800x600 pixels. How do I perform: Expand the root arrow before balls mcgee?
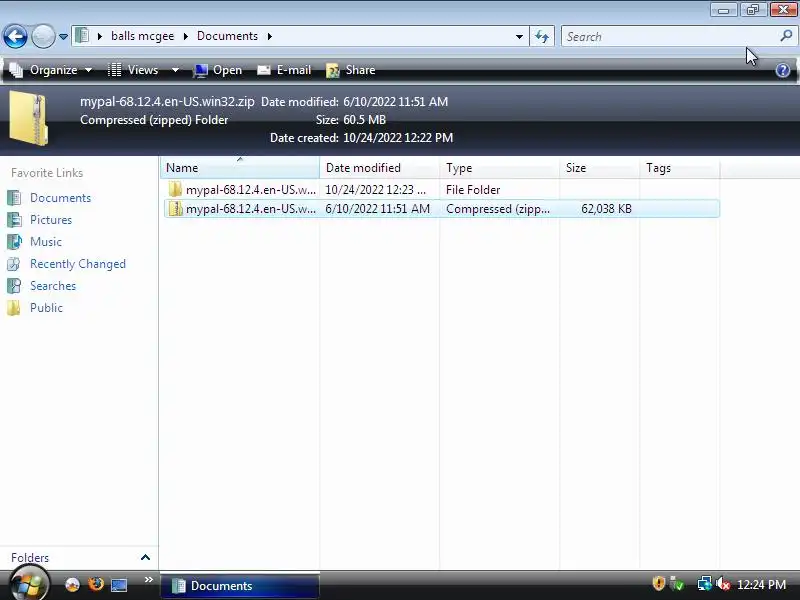(100, 36)
